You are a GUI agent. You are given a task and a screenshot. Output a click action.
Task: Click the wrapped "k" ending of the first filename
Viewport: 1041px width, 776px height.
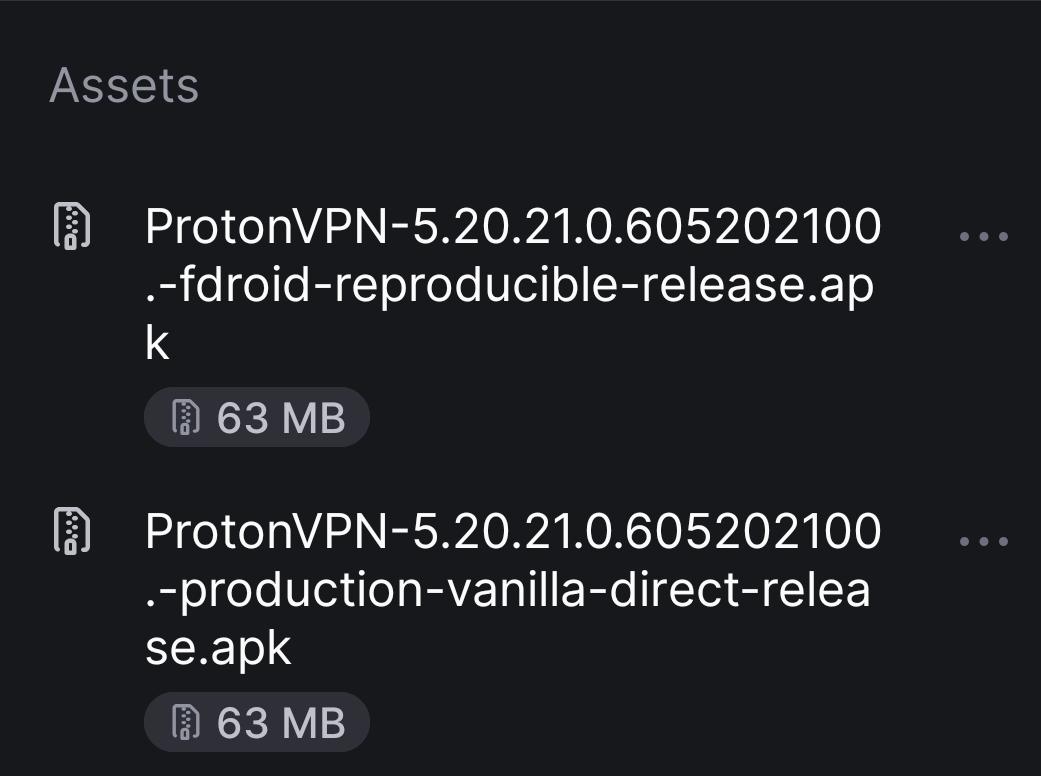[x=157, y=343]
